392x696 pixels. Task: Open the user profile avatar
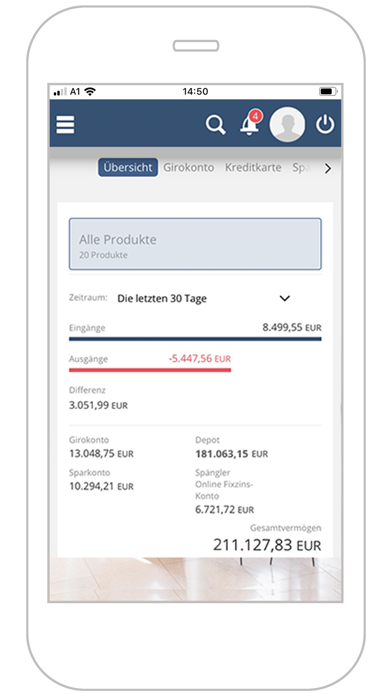(x=287, y=124)
